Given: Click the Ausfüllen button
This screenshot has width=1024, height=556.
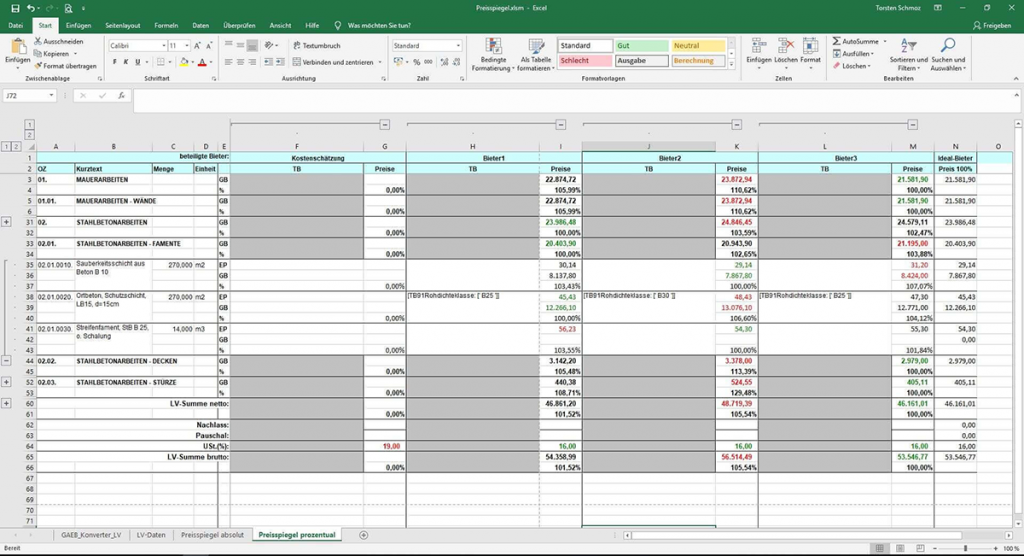Looking at the screenshot, I should pyautogui.click(x=852, y=54).
